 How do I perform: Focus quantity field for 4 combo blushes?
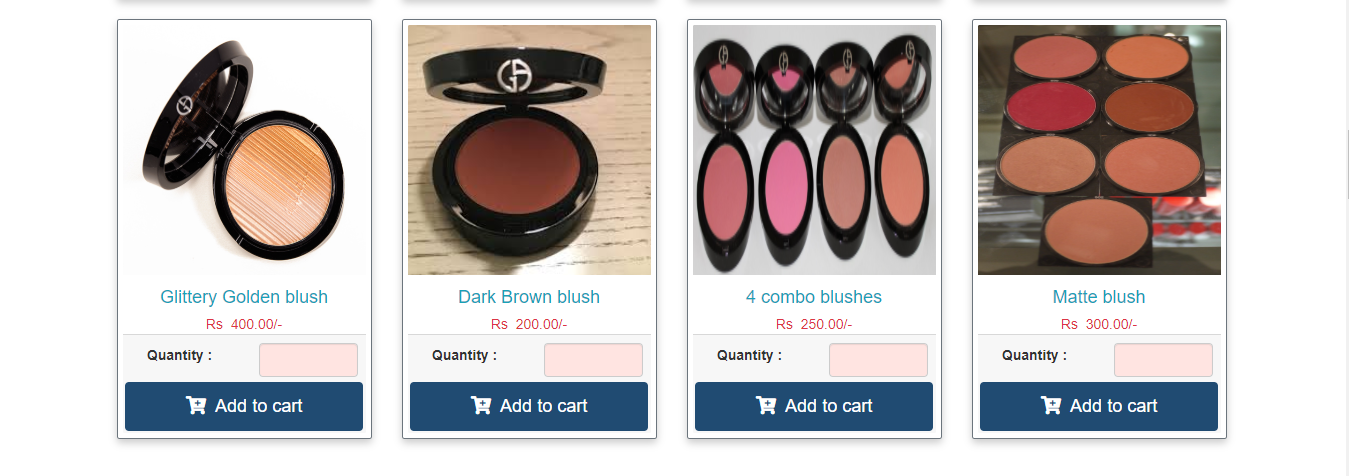[x=878, y=360]
